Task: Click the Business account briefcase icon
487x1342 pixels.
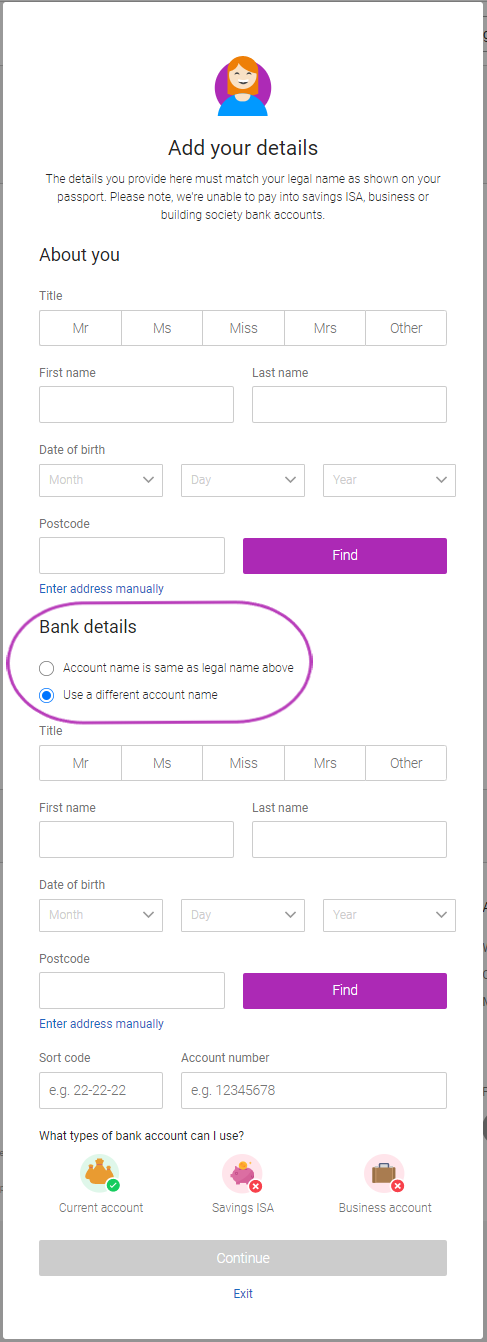Action: click(385, 1173)
